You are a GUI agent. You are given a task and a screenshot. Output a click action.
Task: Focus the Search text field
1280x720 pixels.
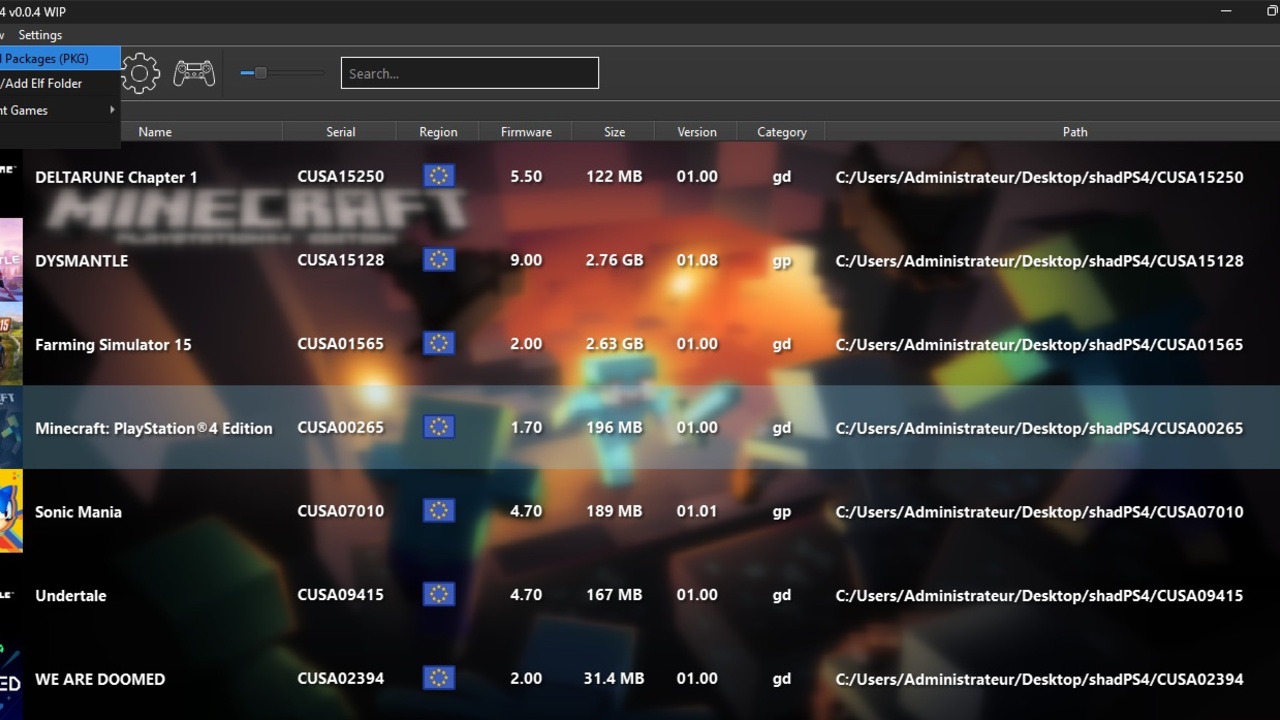(x=469, y=73)
